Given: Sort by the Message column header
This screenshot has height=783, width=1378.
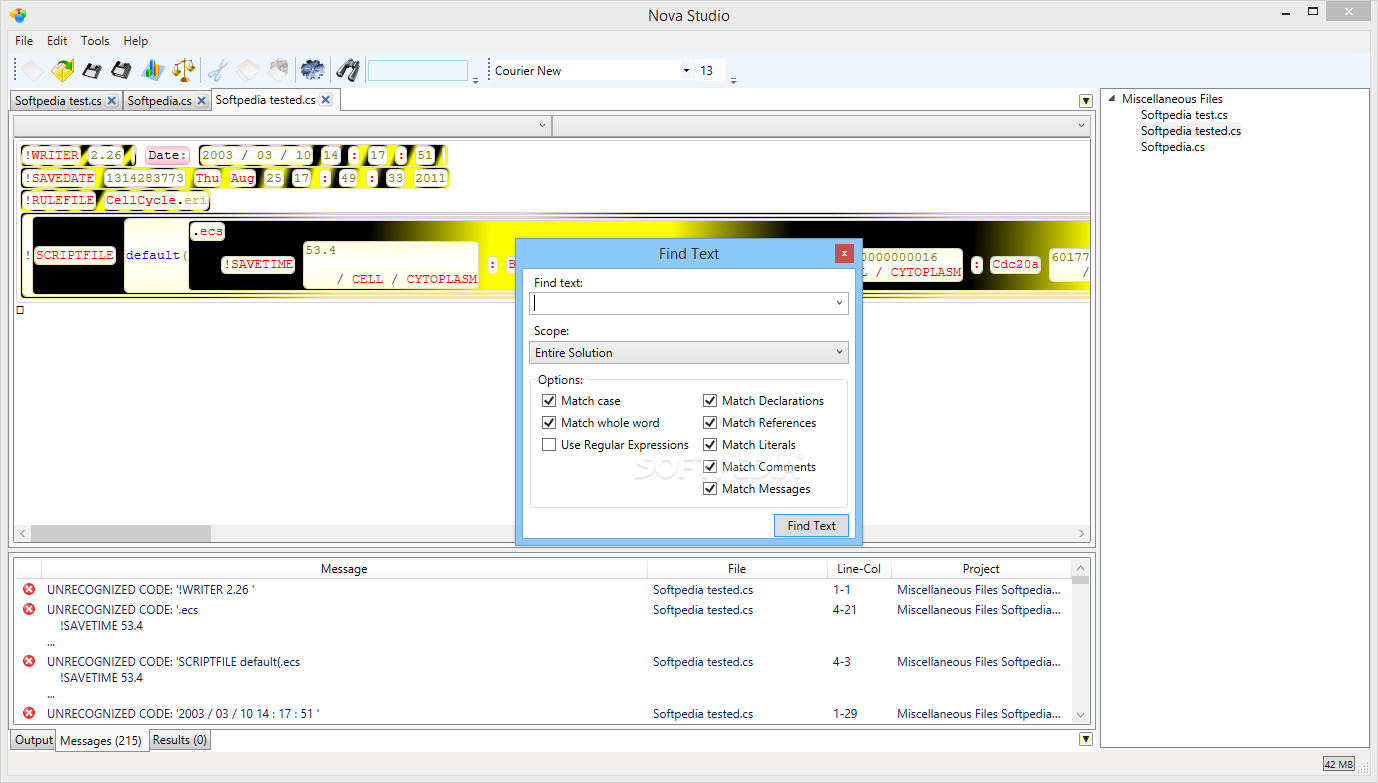Looking at the screenshot, I should [x=344, y=568].
